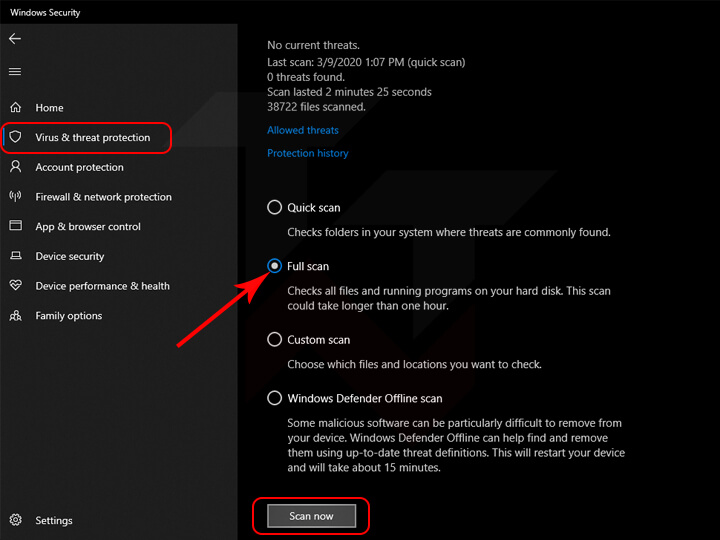This screenshot has width=720, height=540.
Task: Open the Protection history link
Action: (308, 153)
